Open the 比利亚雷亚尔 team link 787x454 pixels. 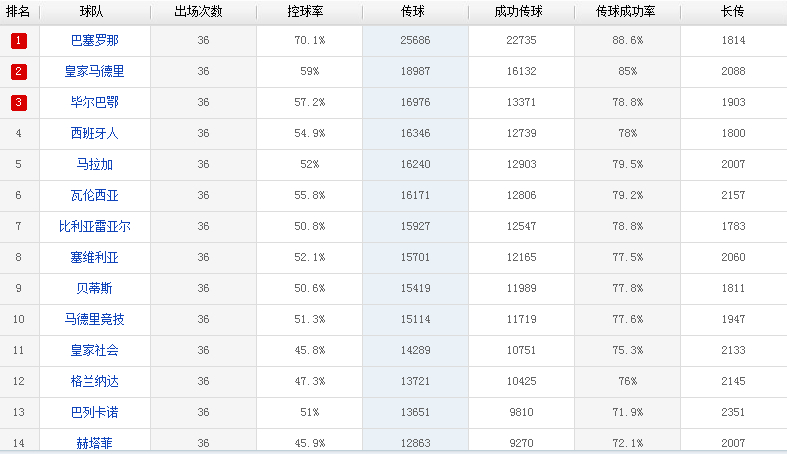tap(94, 227)
